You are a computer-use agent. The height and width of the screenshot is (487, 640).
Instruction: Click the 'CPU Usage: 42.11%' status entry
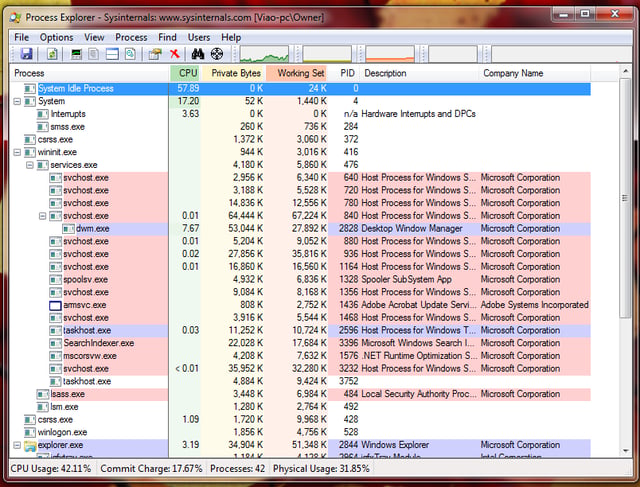(x=51, y=469)
